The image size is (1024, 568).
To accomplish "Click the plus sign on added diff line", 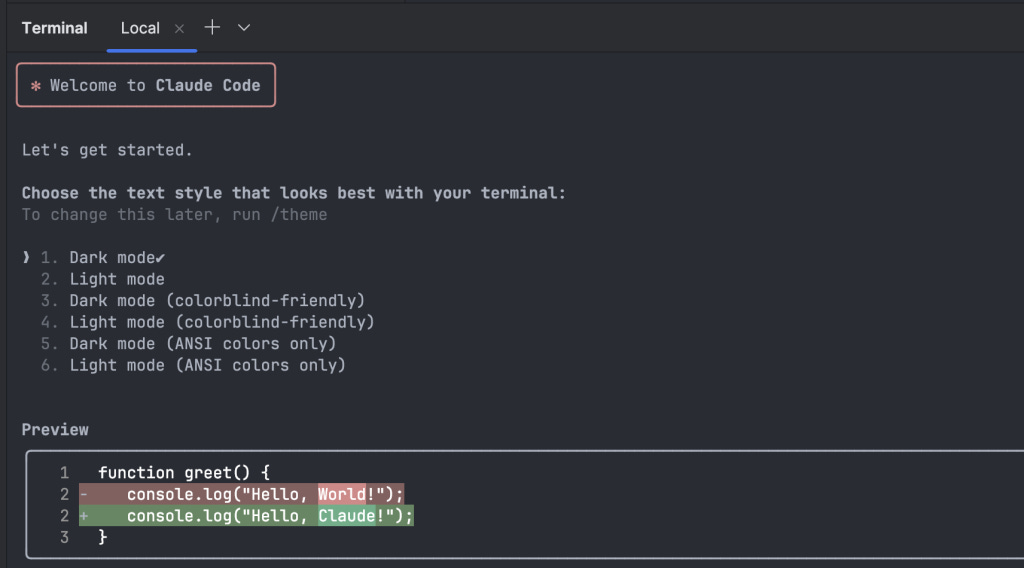I will (84, 516).
